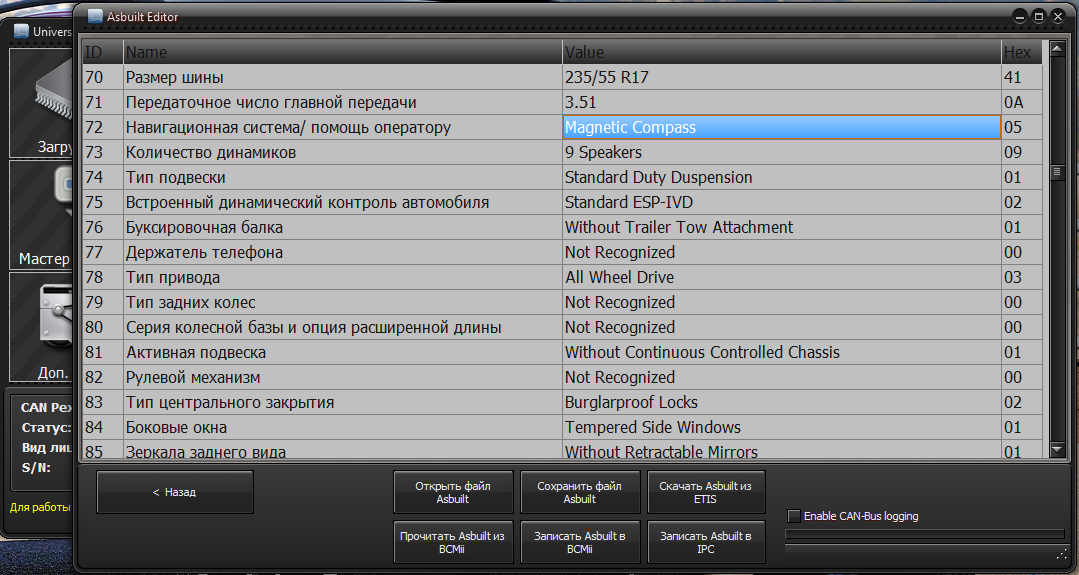Image resolution: width=1079 pixels, height=575 pixels.
Task: Click Скачать Asbuilt из ETIS button
Action: (x=705, y=492)
